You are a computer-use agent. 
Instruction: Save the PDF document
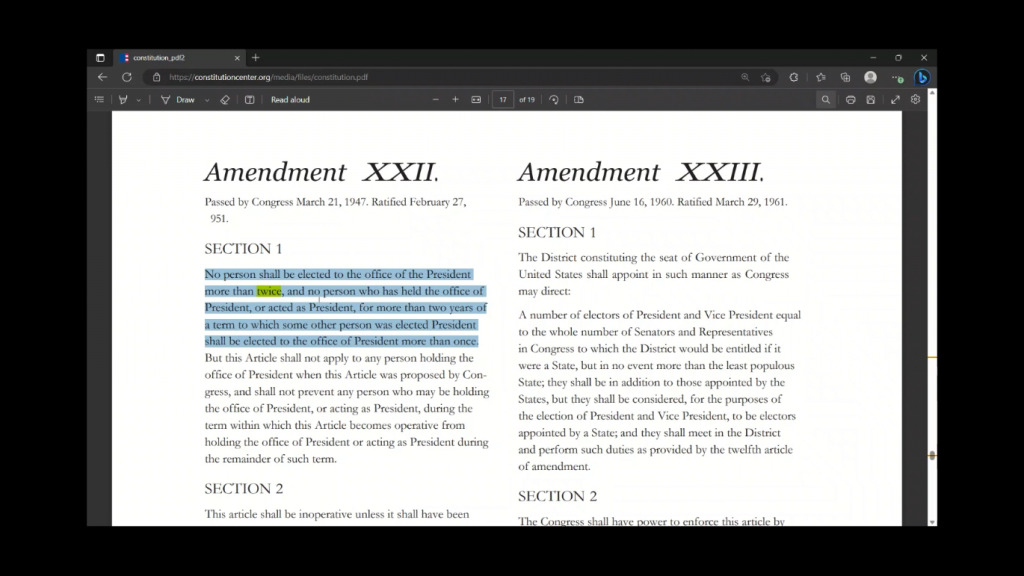coord(871,100)
